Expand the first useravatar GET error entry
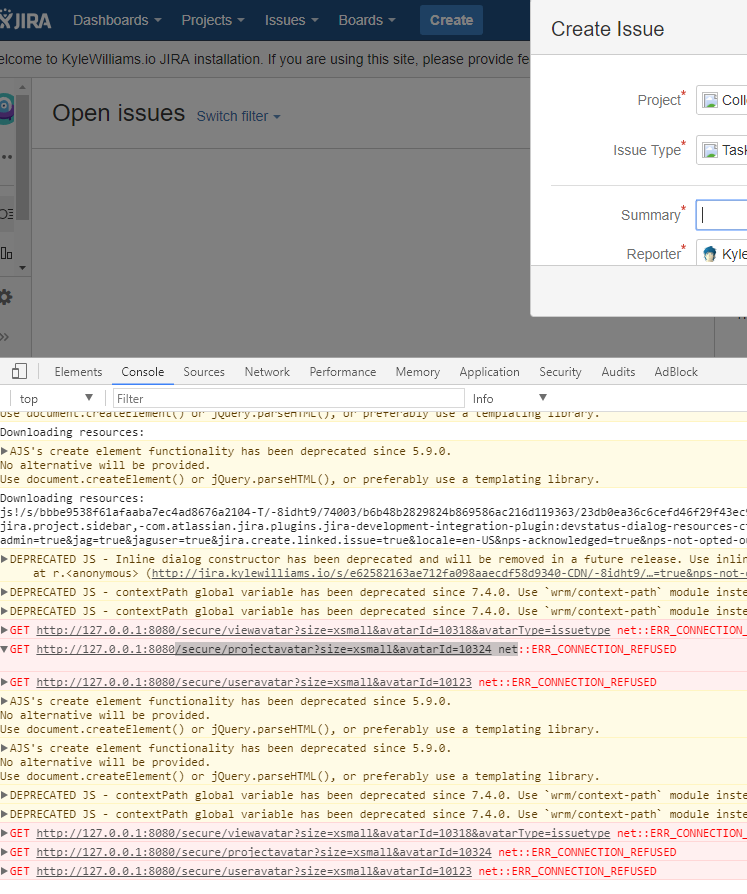This screenshot has height=894, width=747. [x=5, y=682]
